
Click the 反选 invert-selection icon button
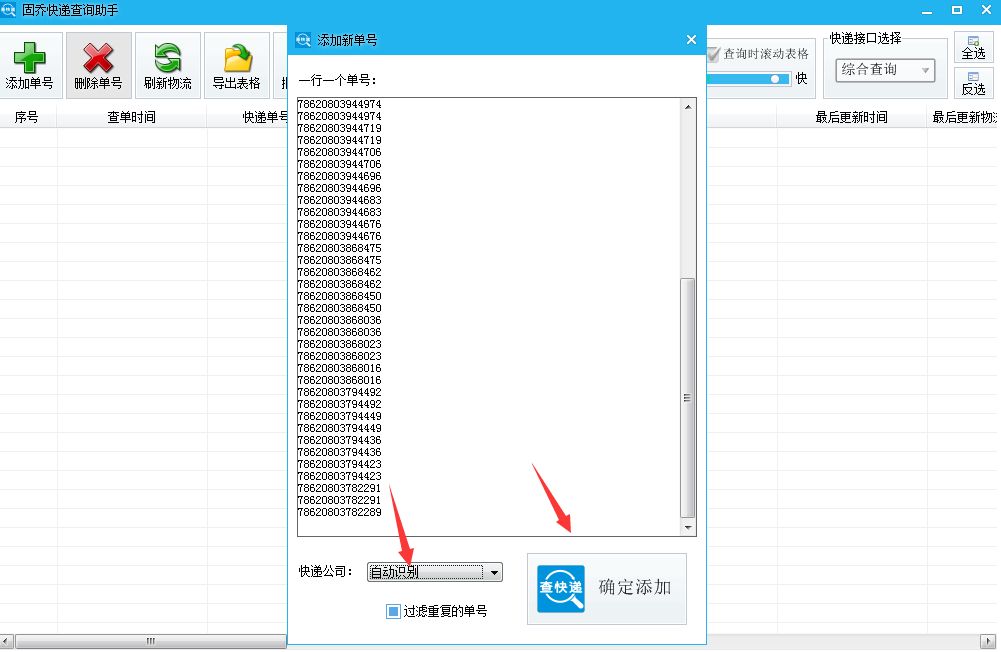tap(973, 86)
